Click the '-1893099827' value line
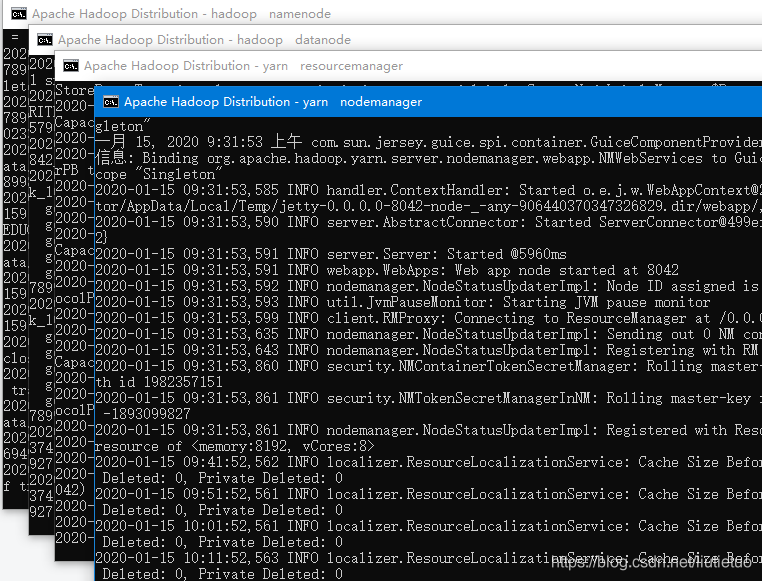Image resolution: width=762 pixels, height=581 pixels. (x=147, y=414)
